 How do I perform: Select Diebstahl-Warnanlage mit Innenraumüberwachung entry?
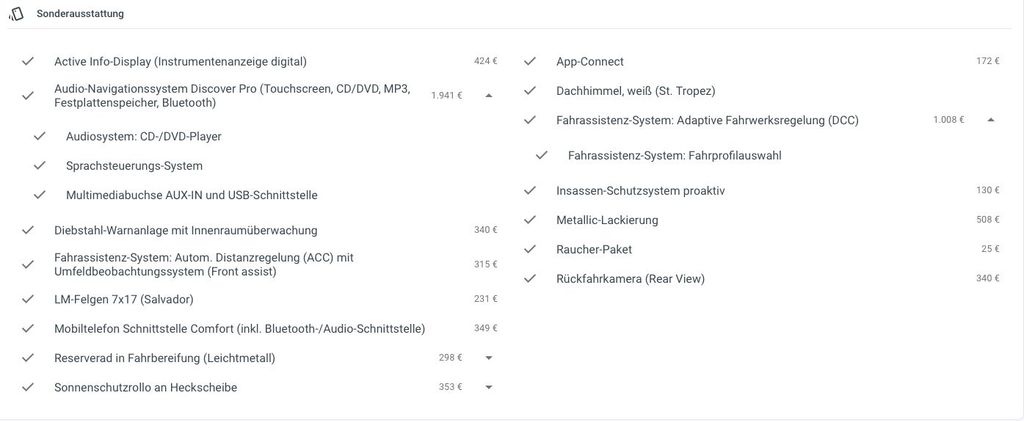tap(260, 230)
